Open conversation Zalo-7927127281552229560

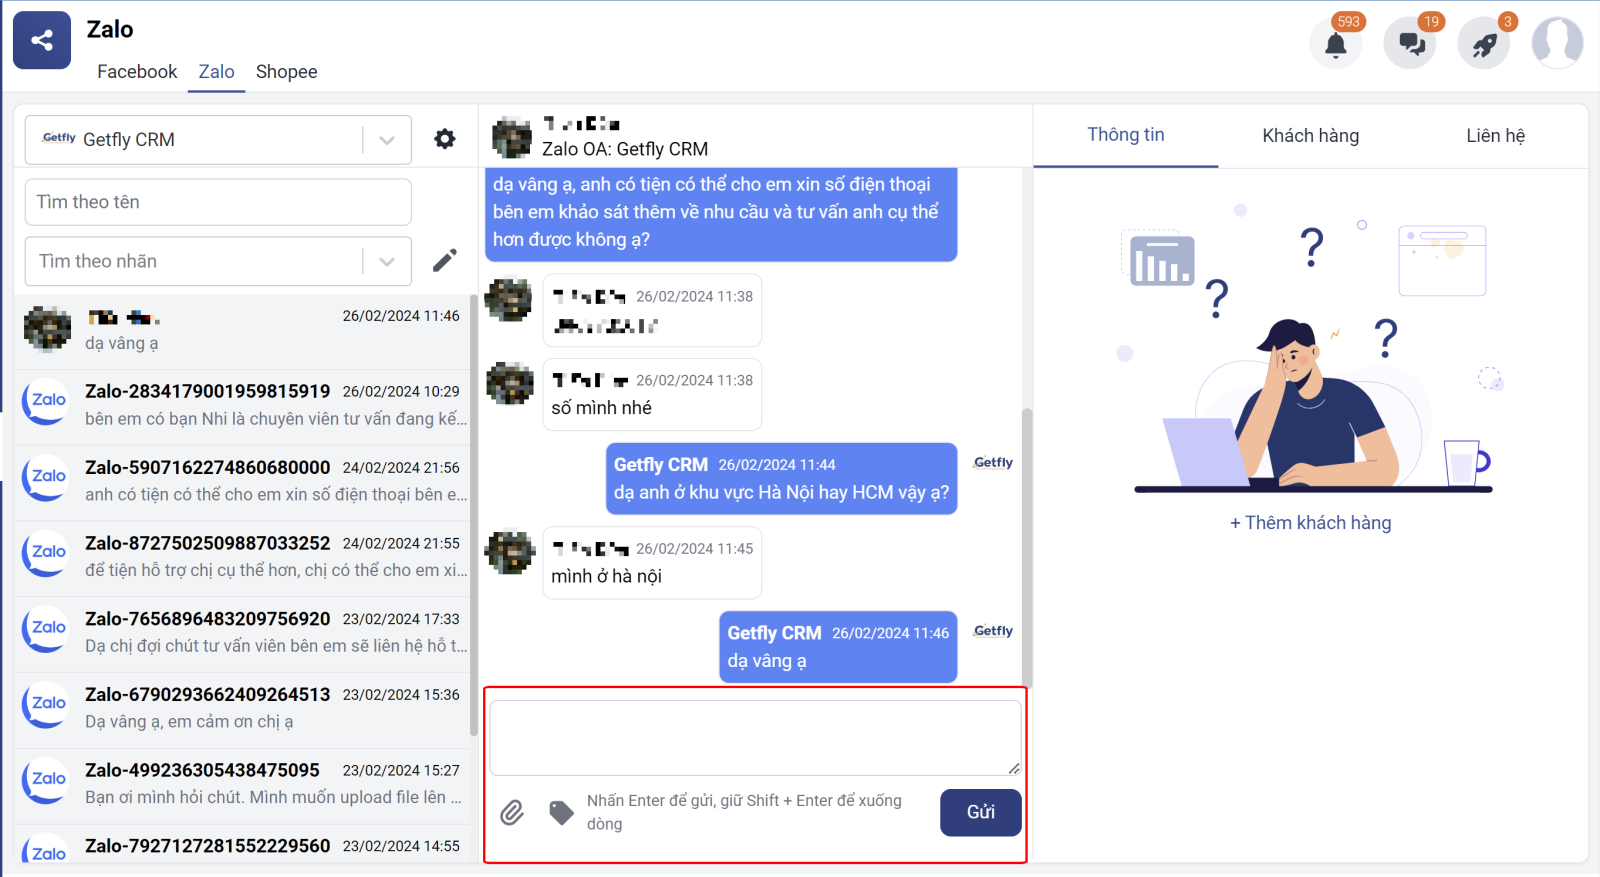point(242,846)
